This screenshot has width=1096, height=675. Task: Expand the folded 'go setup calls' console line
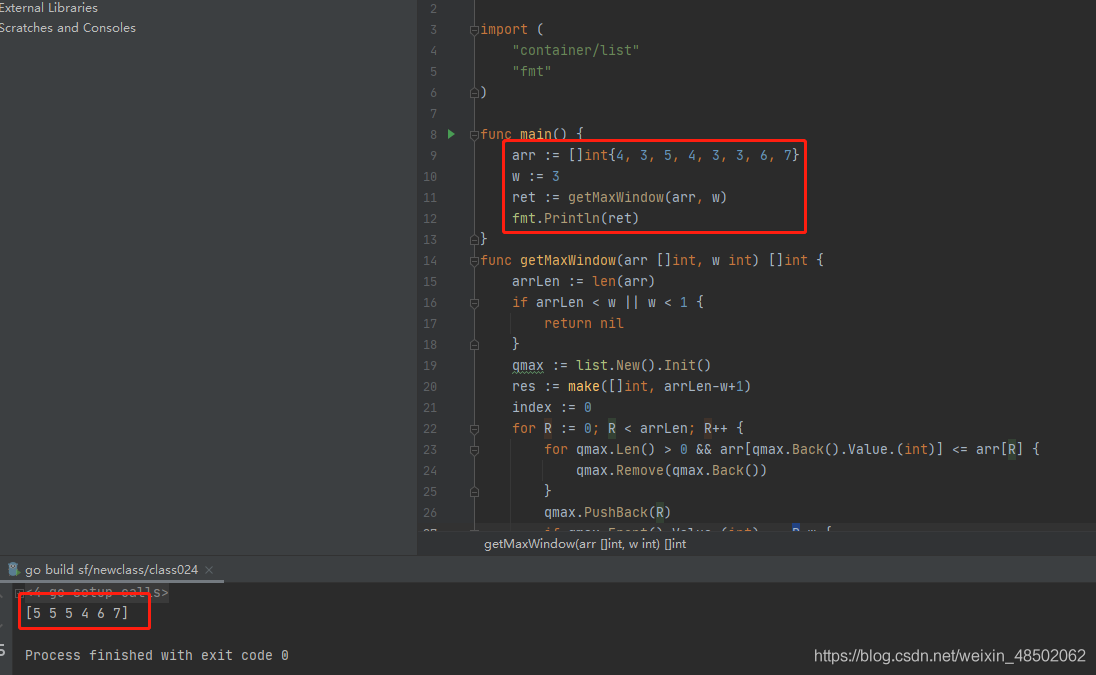(20, 593)
